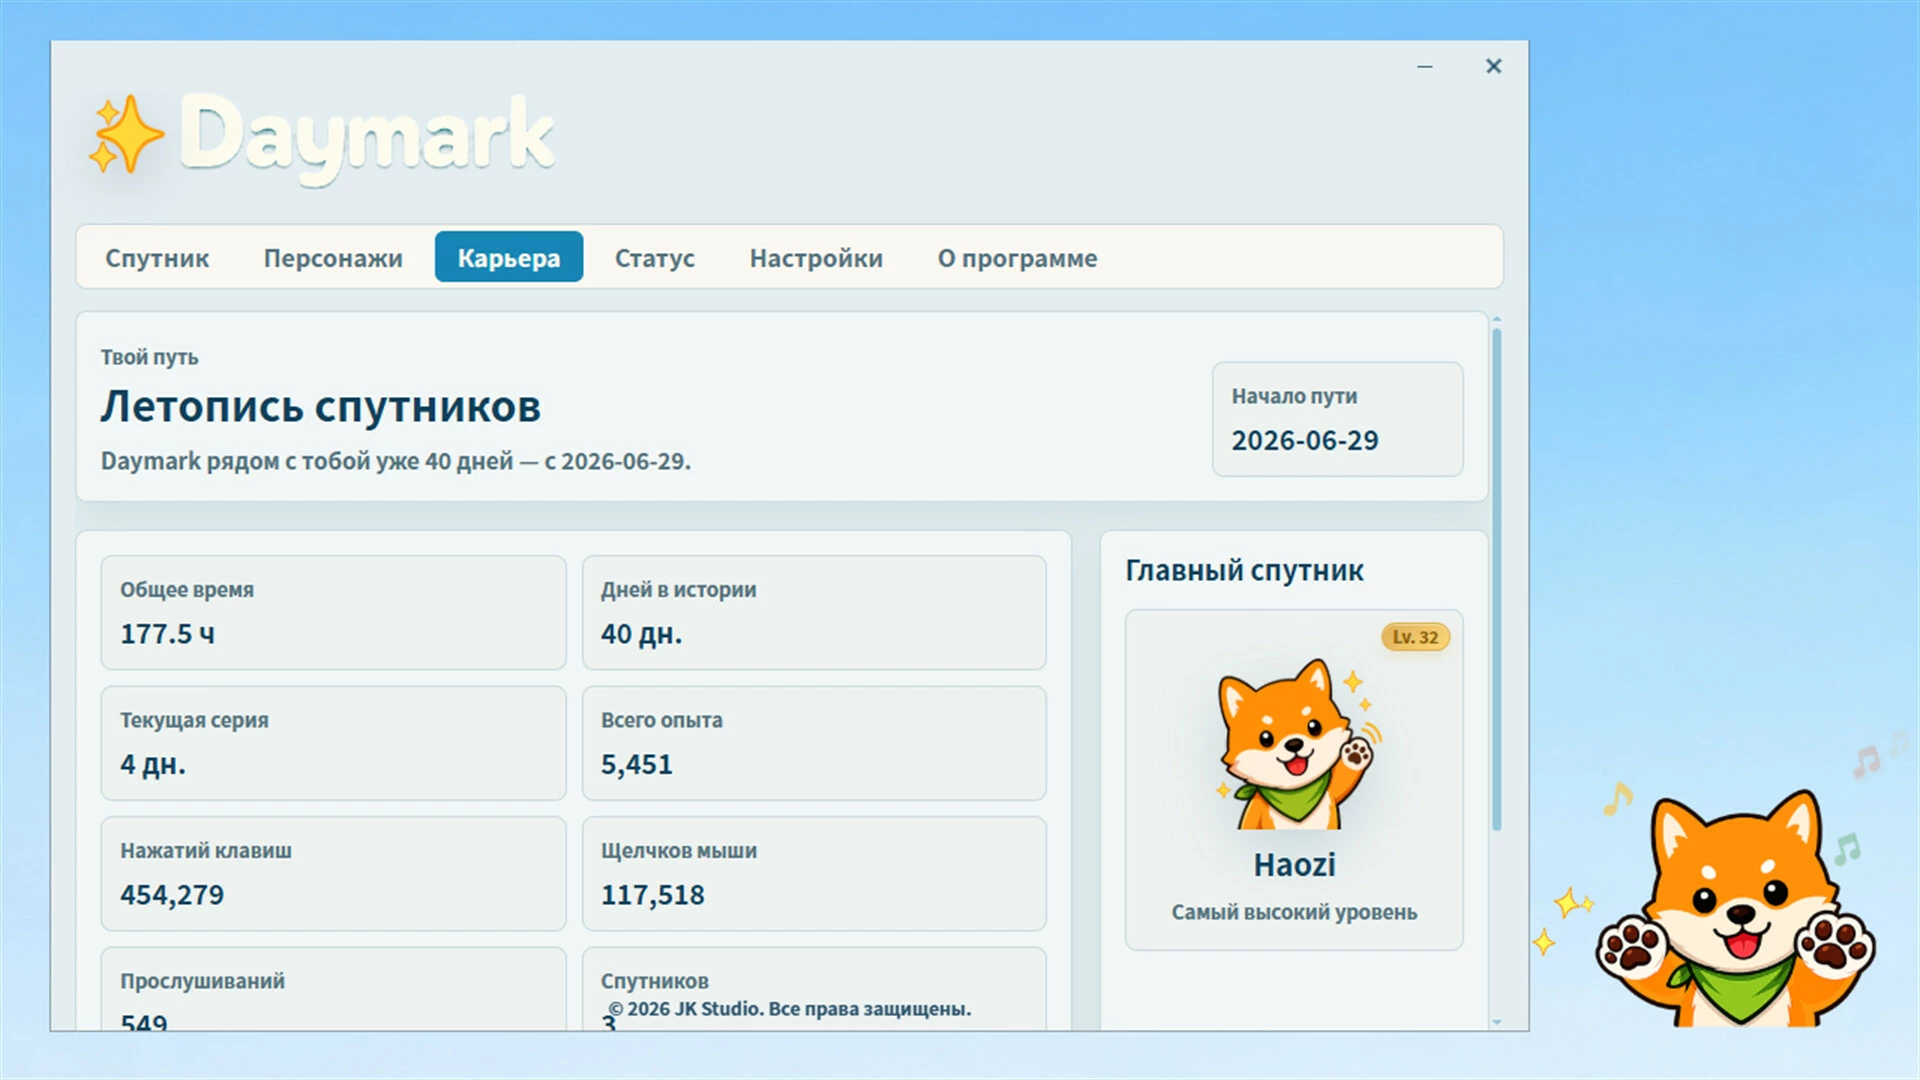1920x1080 pixels.
Task: Click the scrollbar down arrow
Action: [x=1497, y=1022]
